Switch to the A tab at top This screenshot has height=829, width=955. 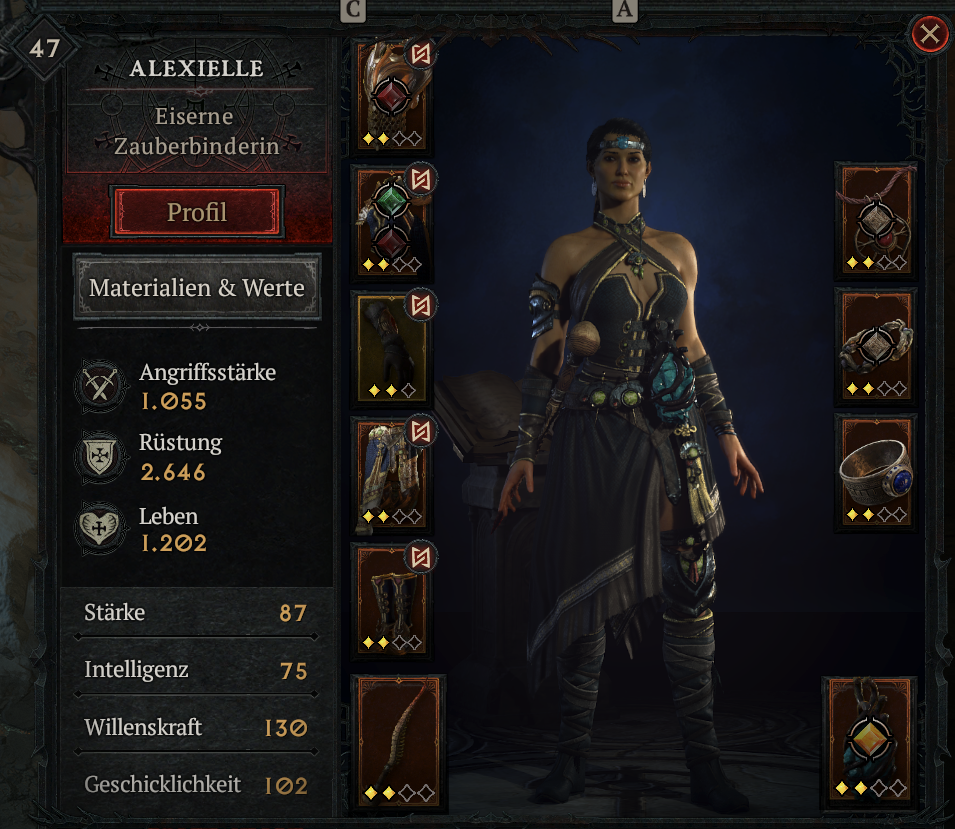coord(624,10)
